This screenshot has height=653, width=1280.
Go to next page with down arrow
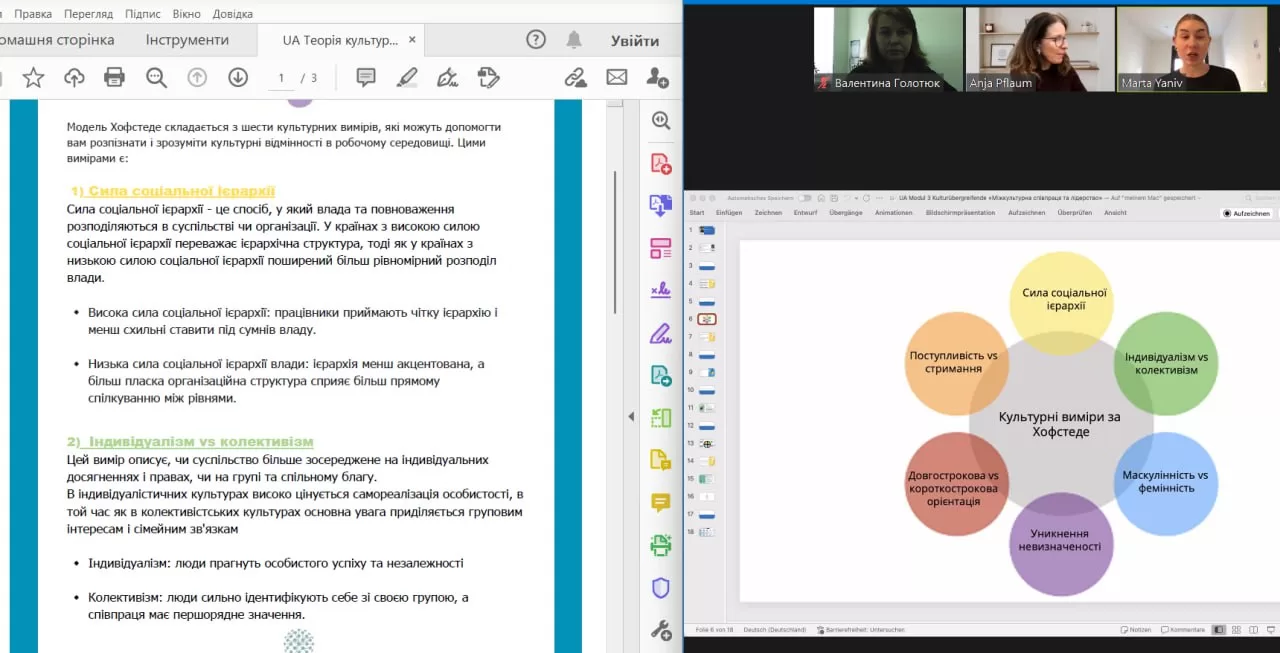click(x=237, y=77)
